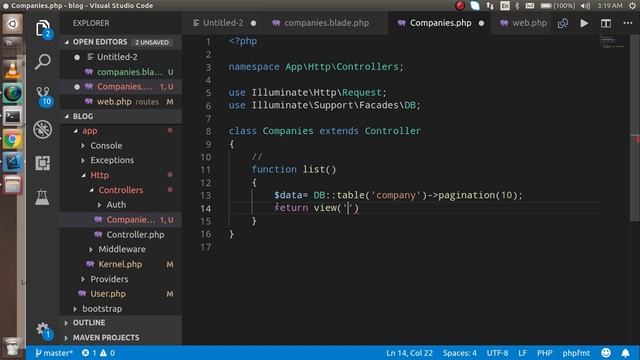640x360 pixels.
Task: Click the code minimap preview
Action: coord(612,42)
